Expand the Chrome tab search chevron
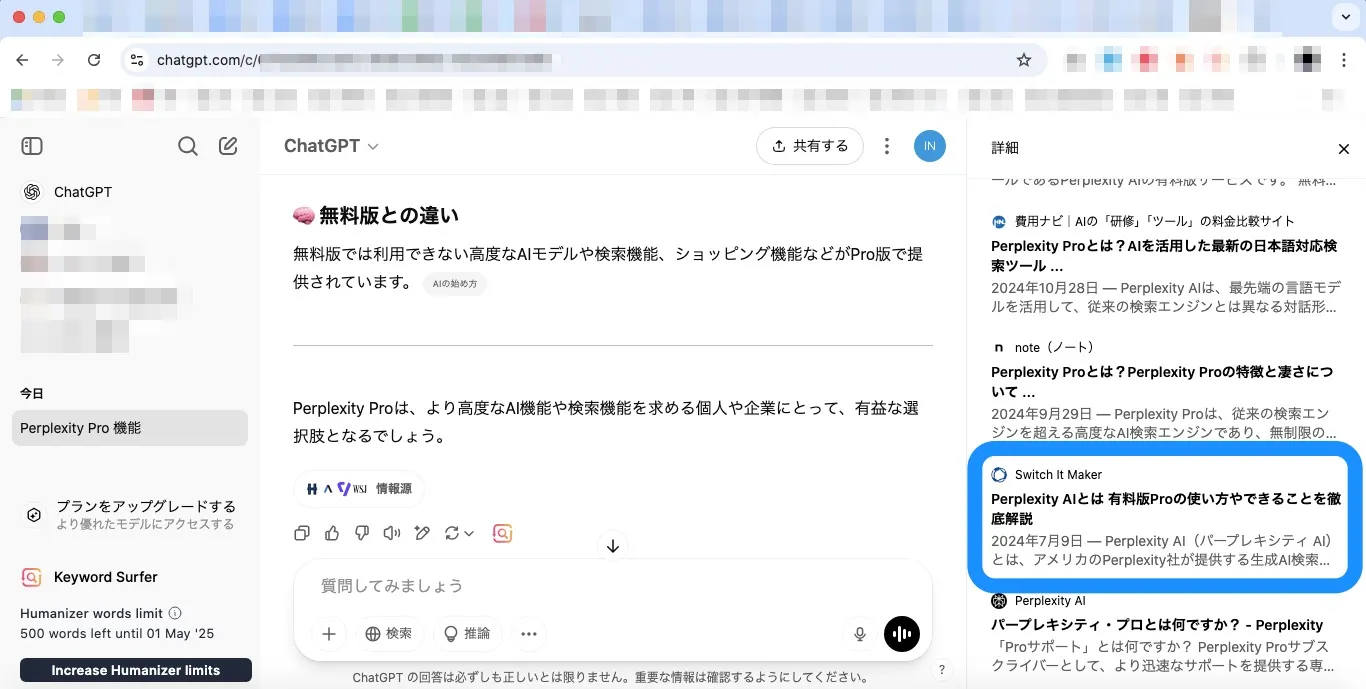 tap(1344, 17)
